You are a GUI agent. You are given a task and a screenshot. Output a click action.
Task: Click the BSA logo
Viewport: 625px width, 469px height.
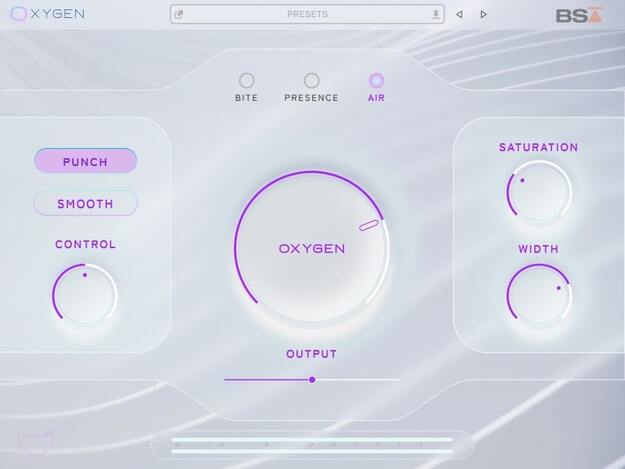pos(580,15)
